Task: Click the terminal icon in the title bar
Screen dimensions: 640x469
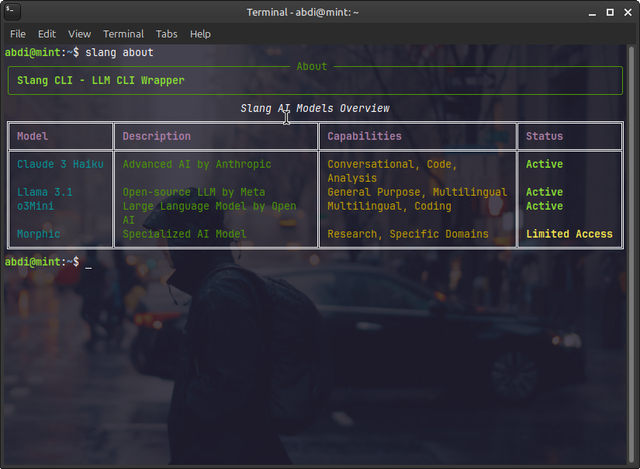Action: 12,11
